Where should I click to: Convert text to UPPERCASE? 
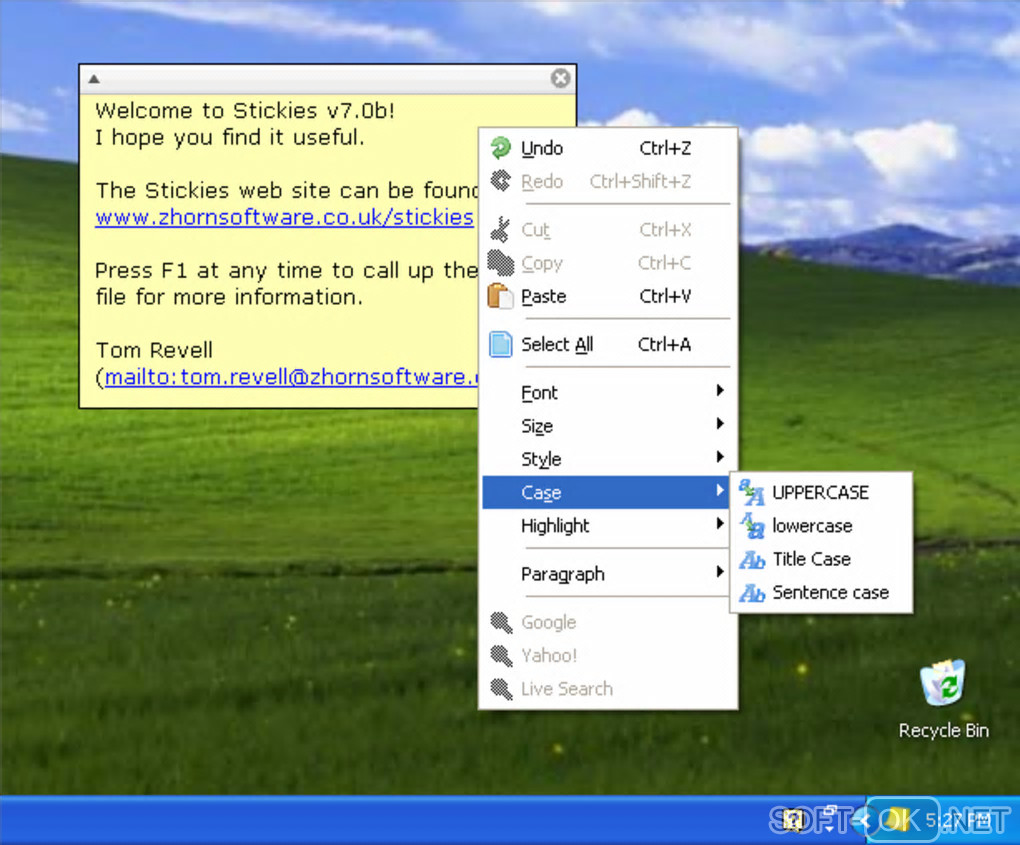tap(821, 492)
